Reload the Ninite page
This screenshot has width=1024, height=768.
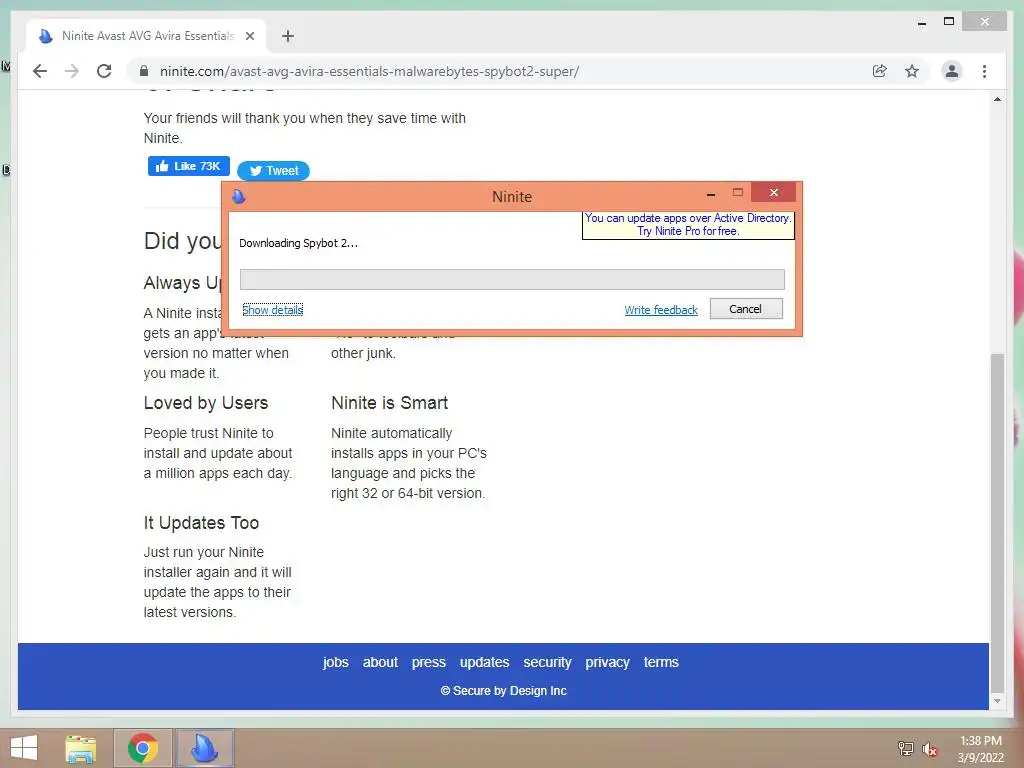coord(104,71)
